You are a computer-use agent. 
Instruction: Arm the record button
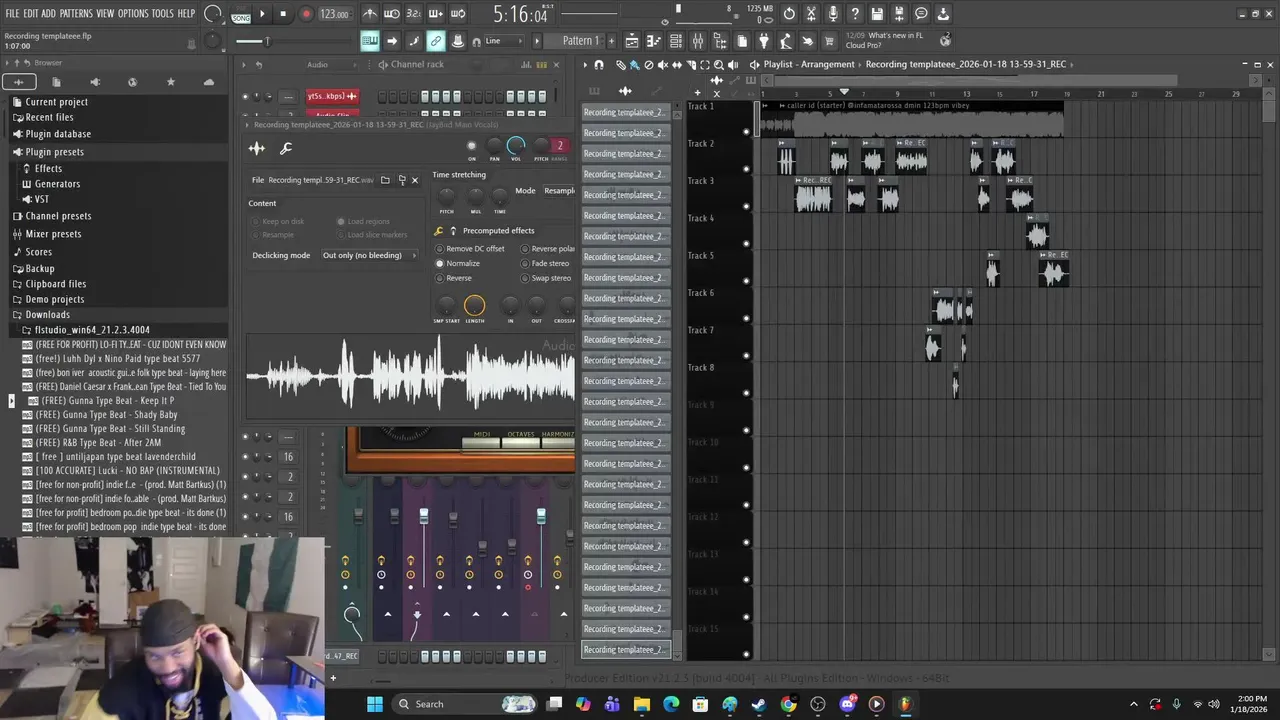coord(306,14)
